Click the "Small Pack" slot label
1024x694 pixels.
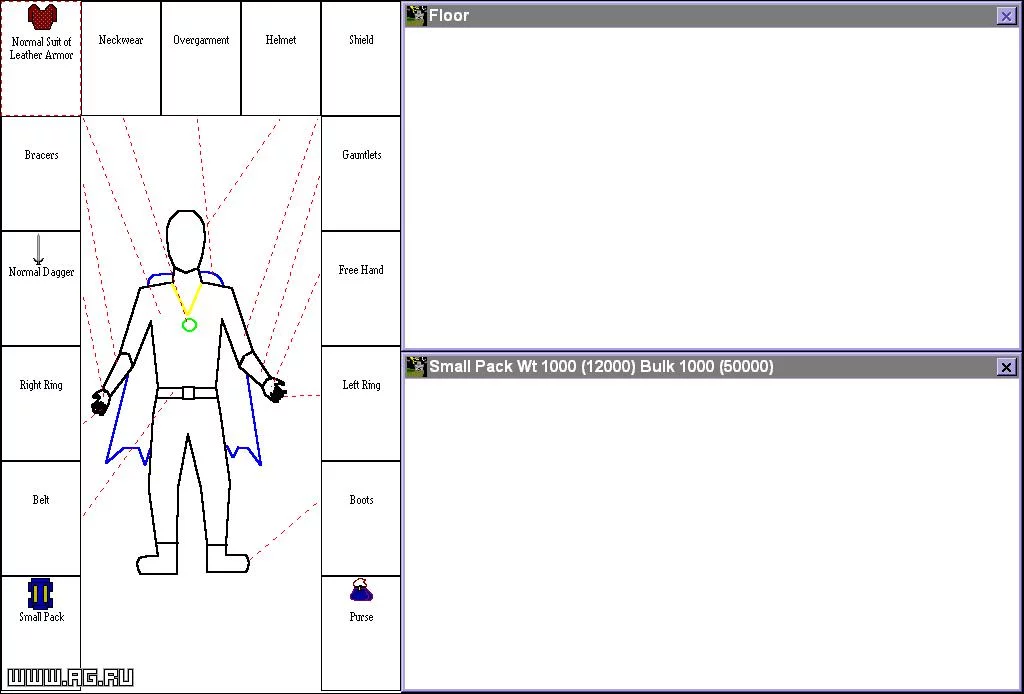point(41,617)
